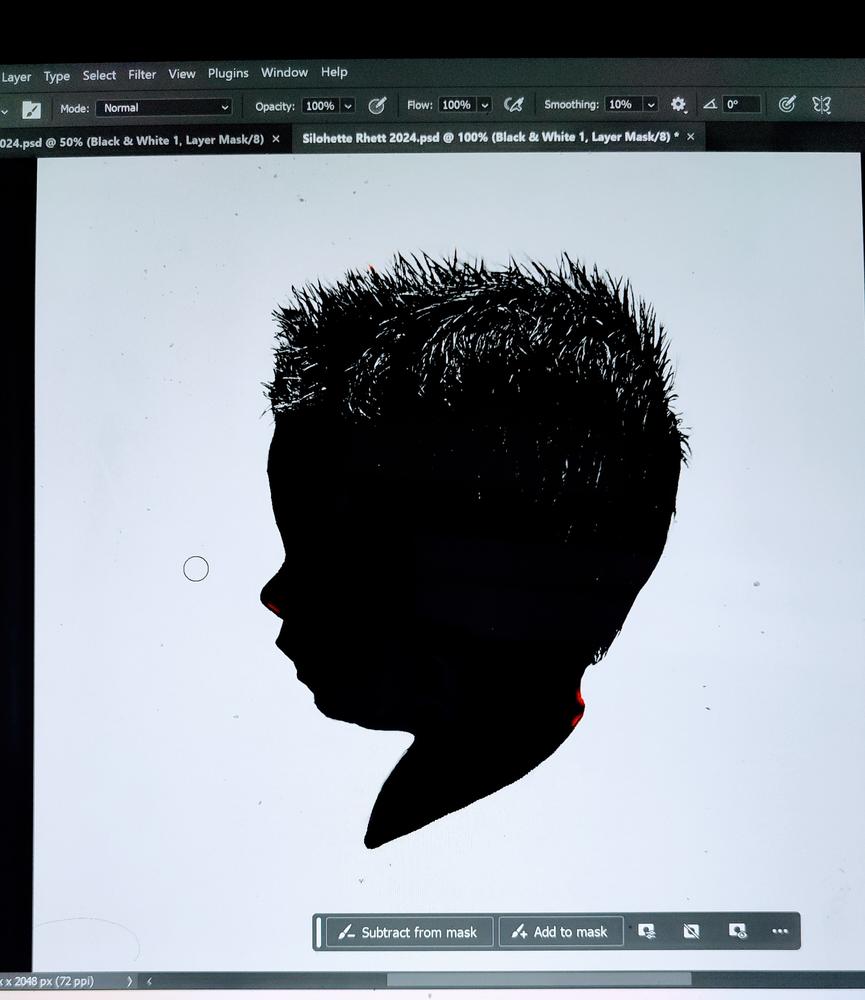
Task: Enable airbrush-style build-up effect
Action: 514,105
